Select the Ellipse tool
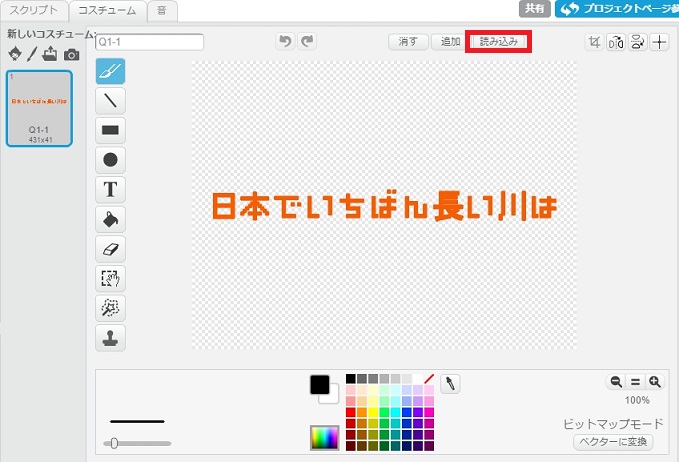 point(110,160)
